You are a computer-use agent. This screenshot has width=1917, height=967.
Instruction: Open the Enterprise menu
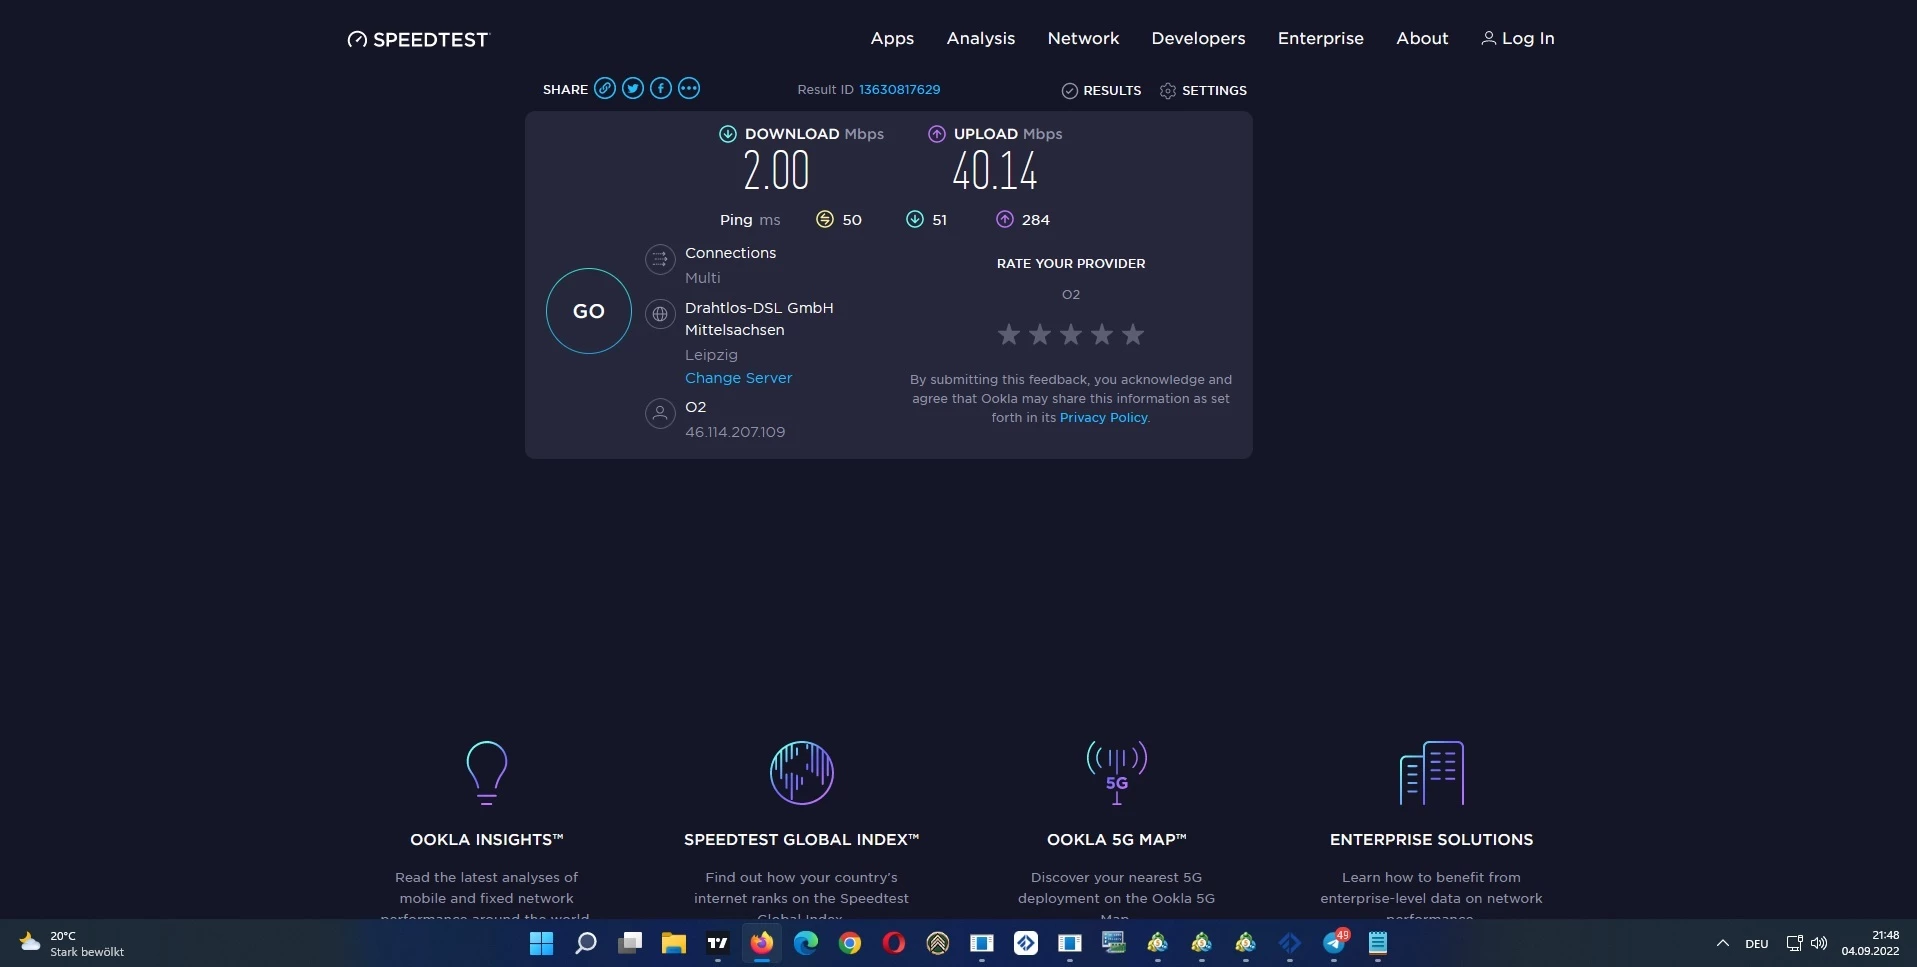point(1320,38)
